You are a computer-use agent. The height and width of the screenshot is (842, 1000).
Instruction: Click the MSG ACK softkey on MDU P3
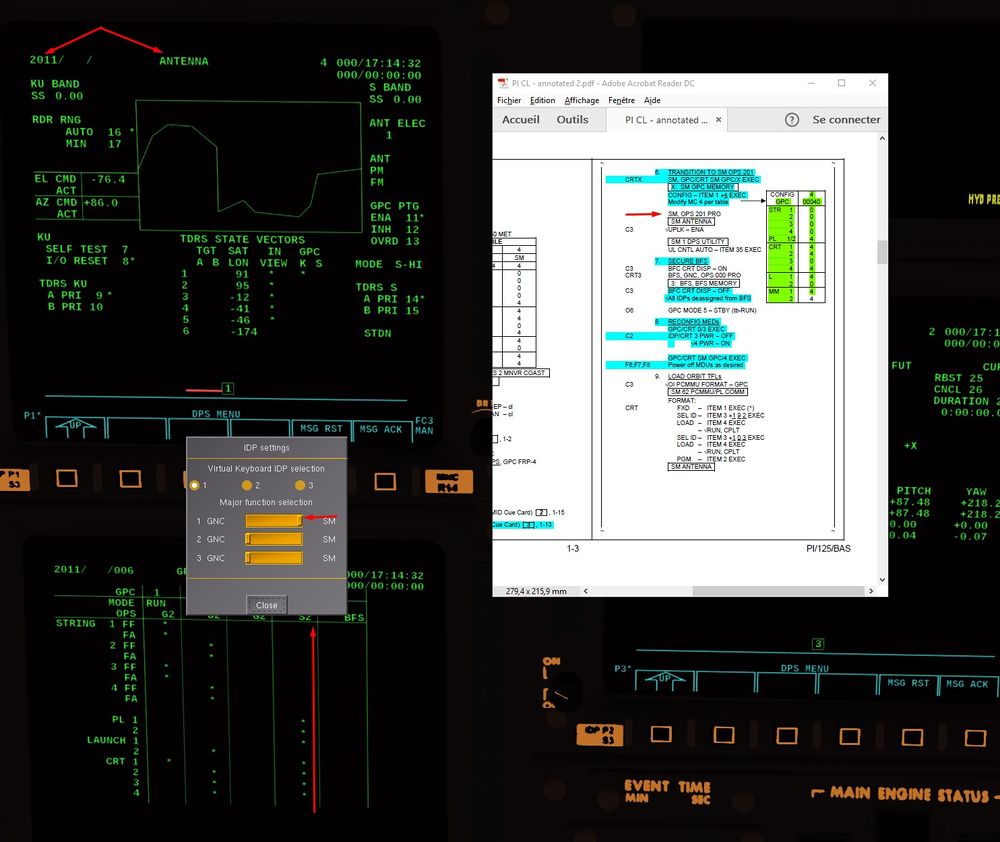(967, 684)
